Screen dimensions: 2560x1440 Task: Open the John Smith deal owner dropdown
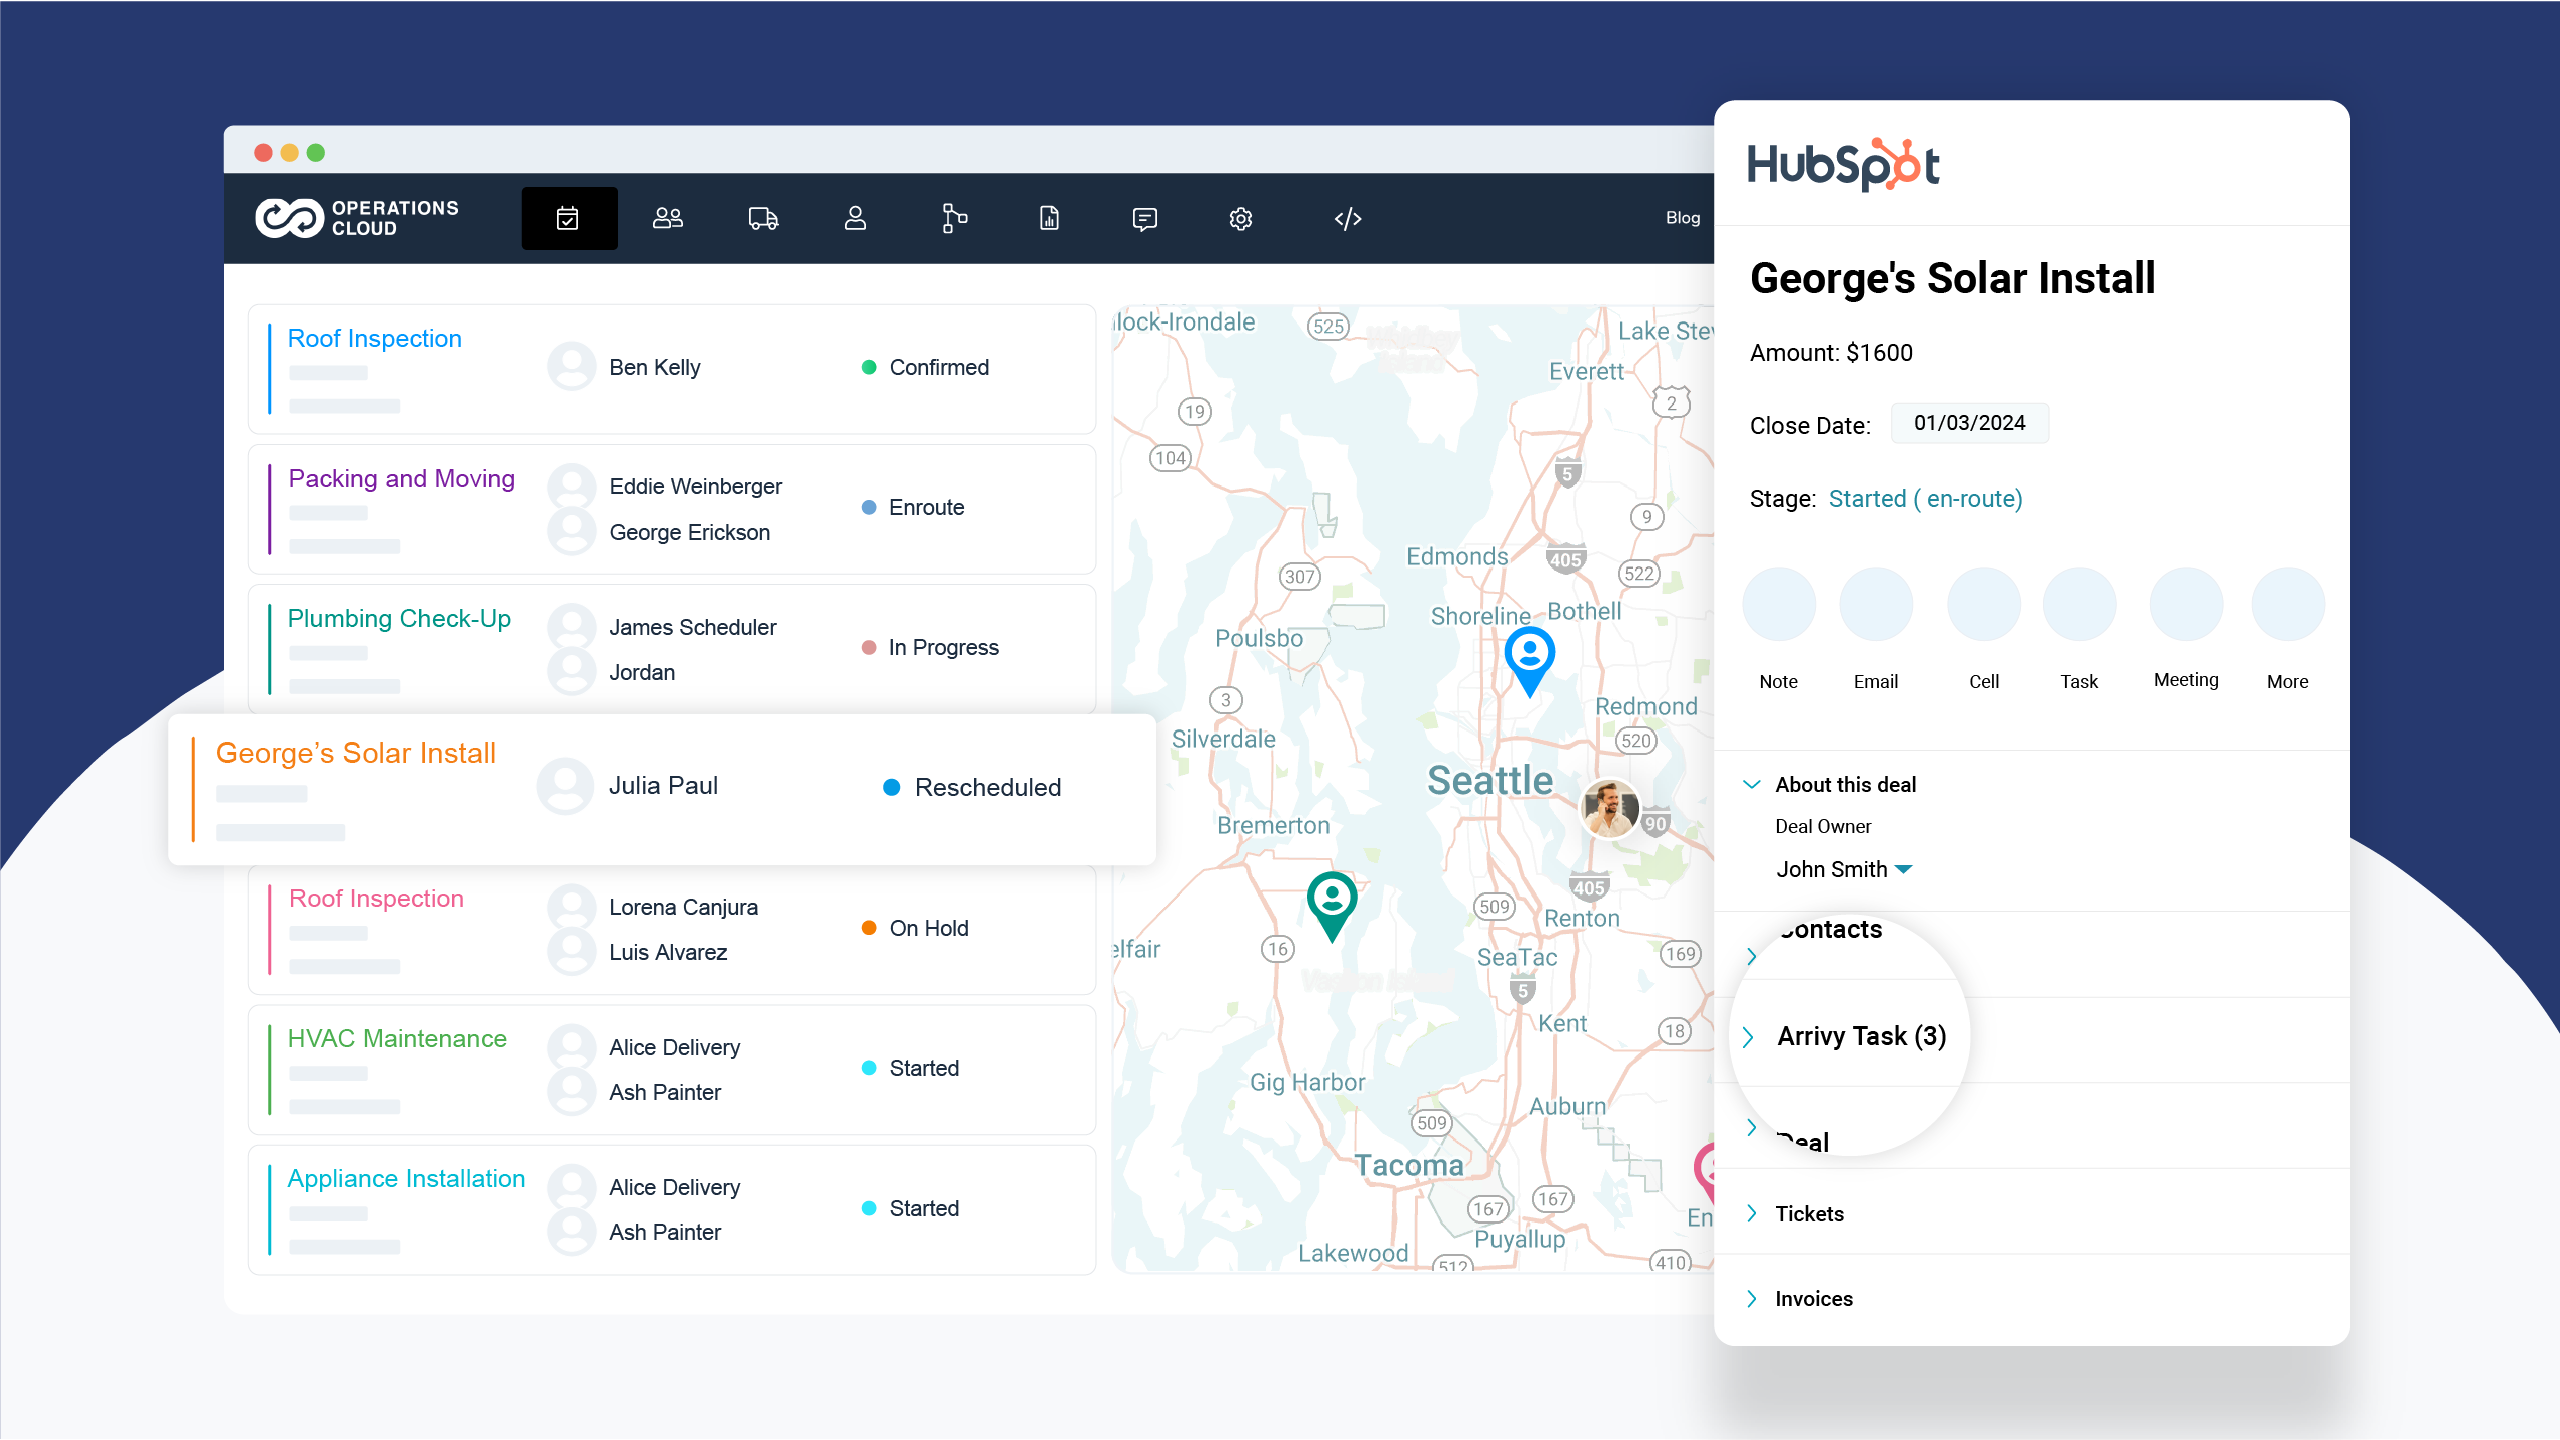tap(1845, 868)
